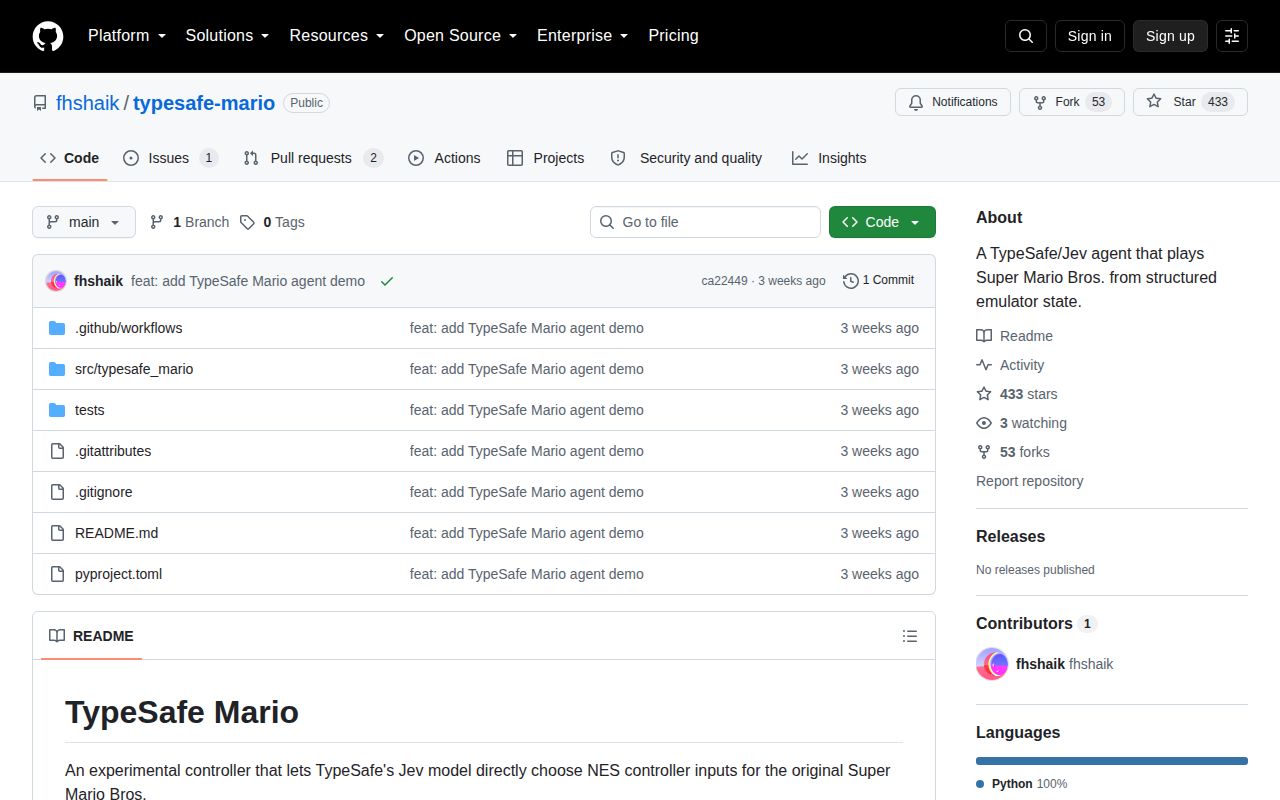Switch to the Issues tab
Screen dimensions: 1280x800
(x=170, y=158)
